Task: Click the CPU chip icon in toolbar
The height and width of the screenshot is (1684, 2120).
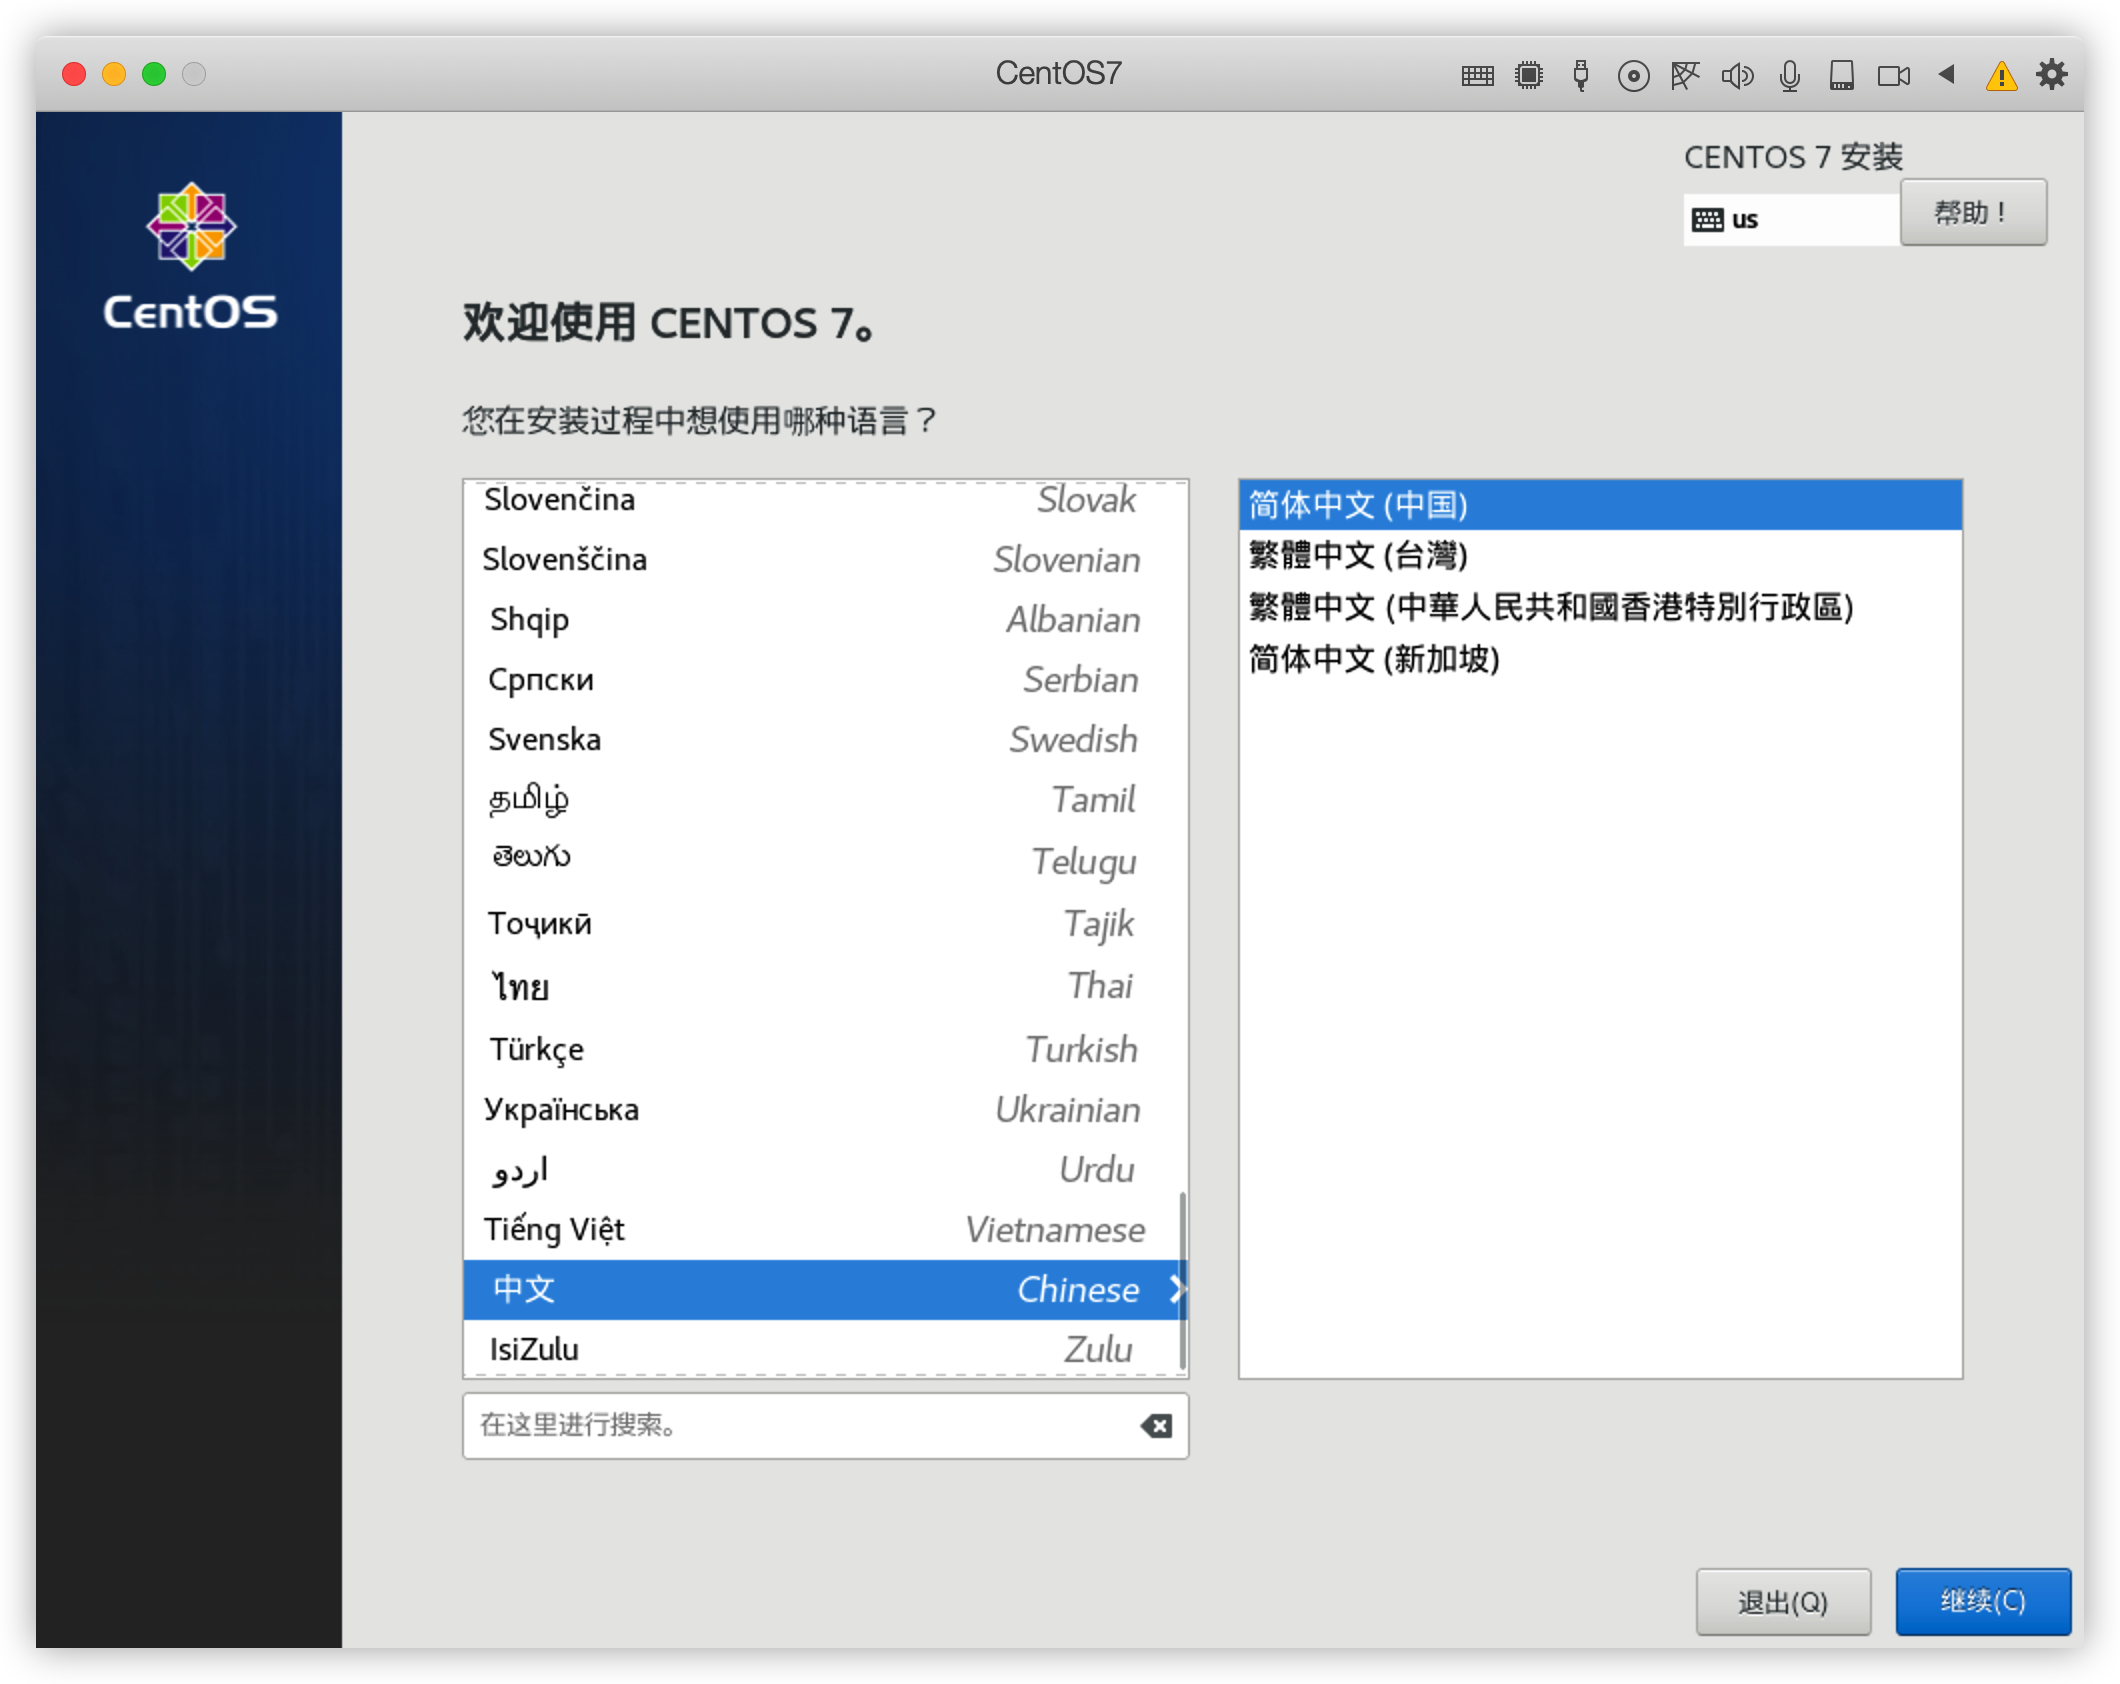Action: [x=1529, y=75]
